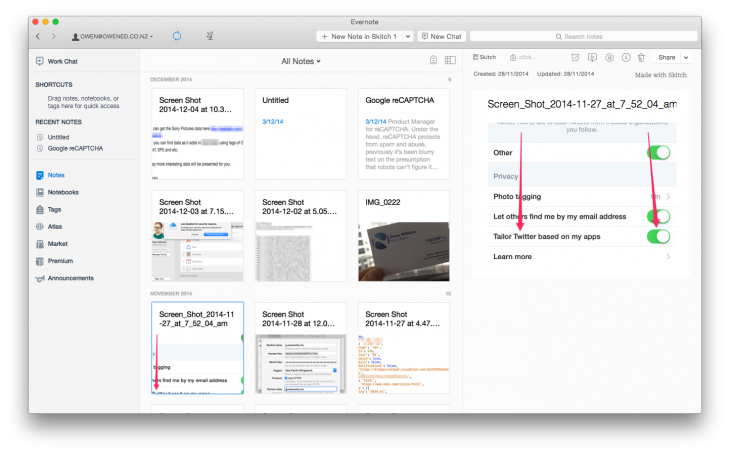This screenshot has height=454, width=730.
Task: Click New Note in Skitch 1
Action: click(359, 36)
